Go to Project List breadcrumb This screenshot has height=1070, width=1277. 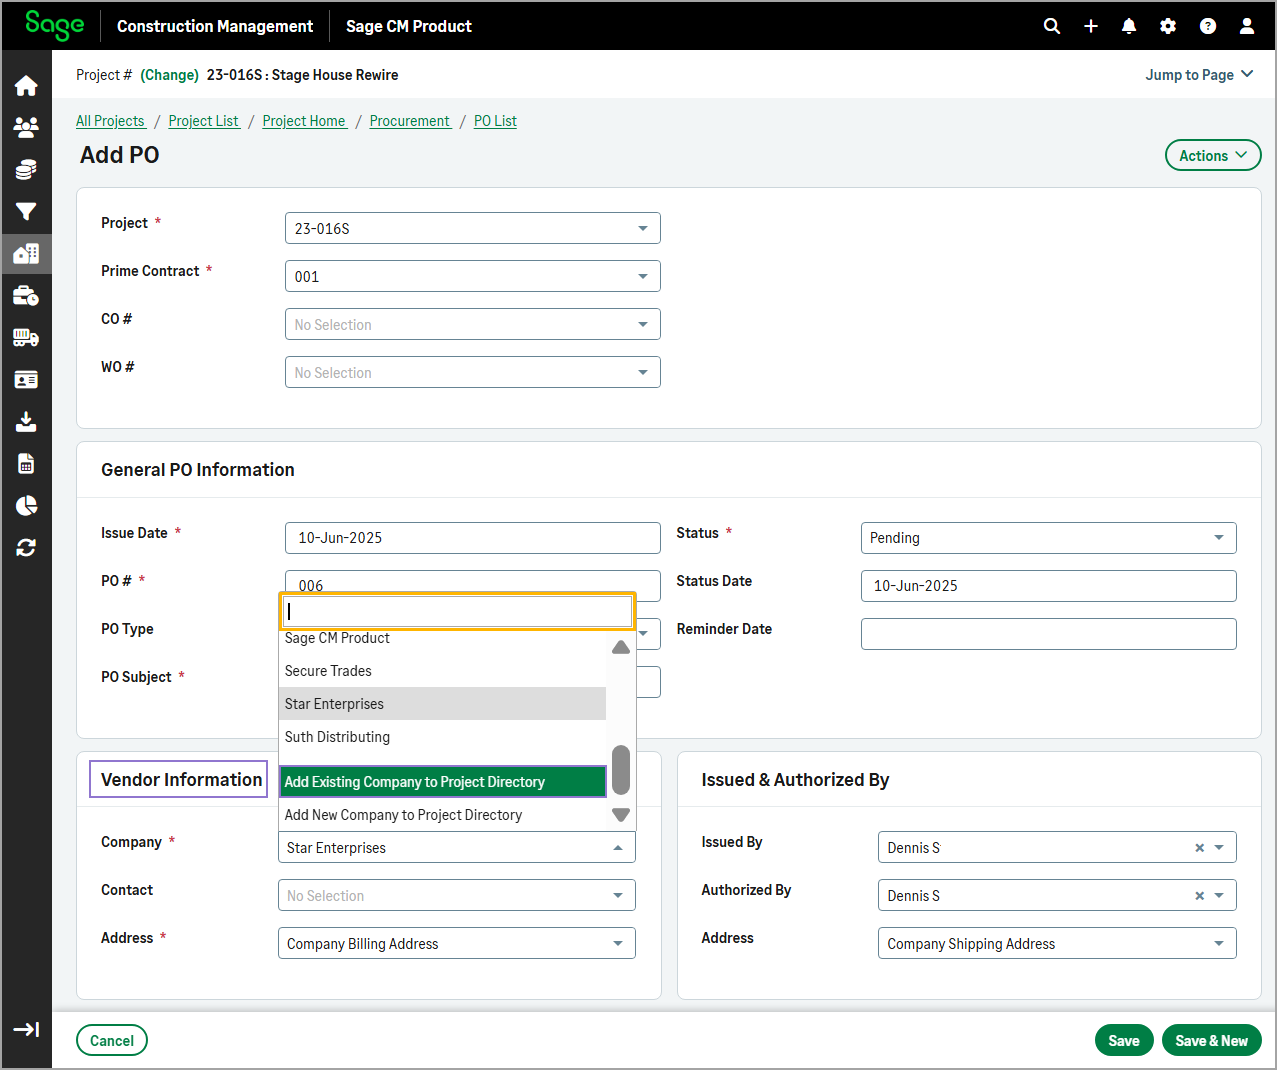[204, 121]
